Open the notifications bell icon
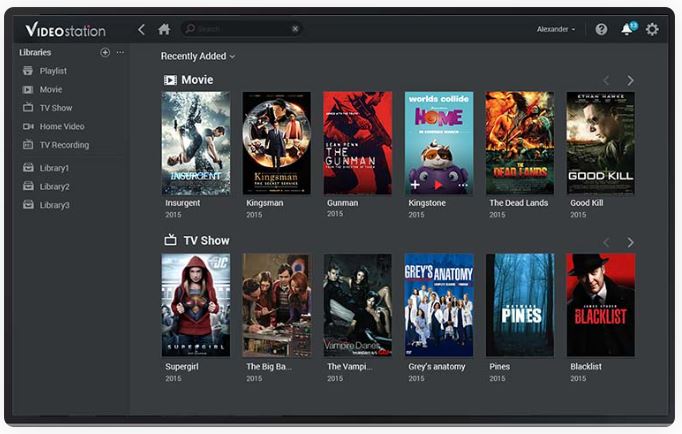Image resolution: width=682 pixels, height=434 pixels. [x=627, y=29]
